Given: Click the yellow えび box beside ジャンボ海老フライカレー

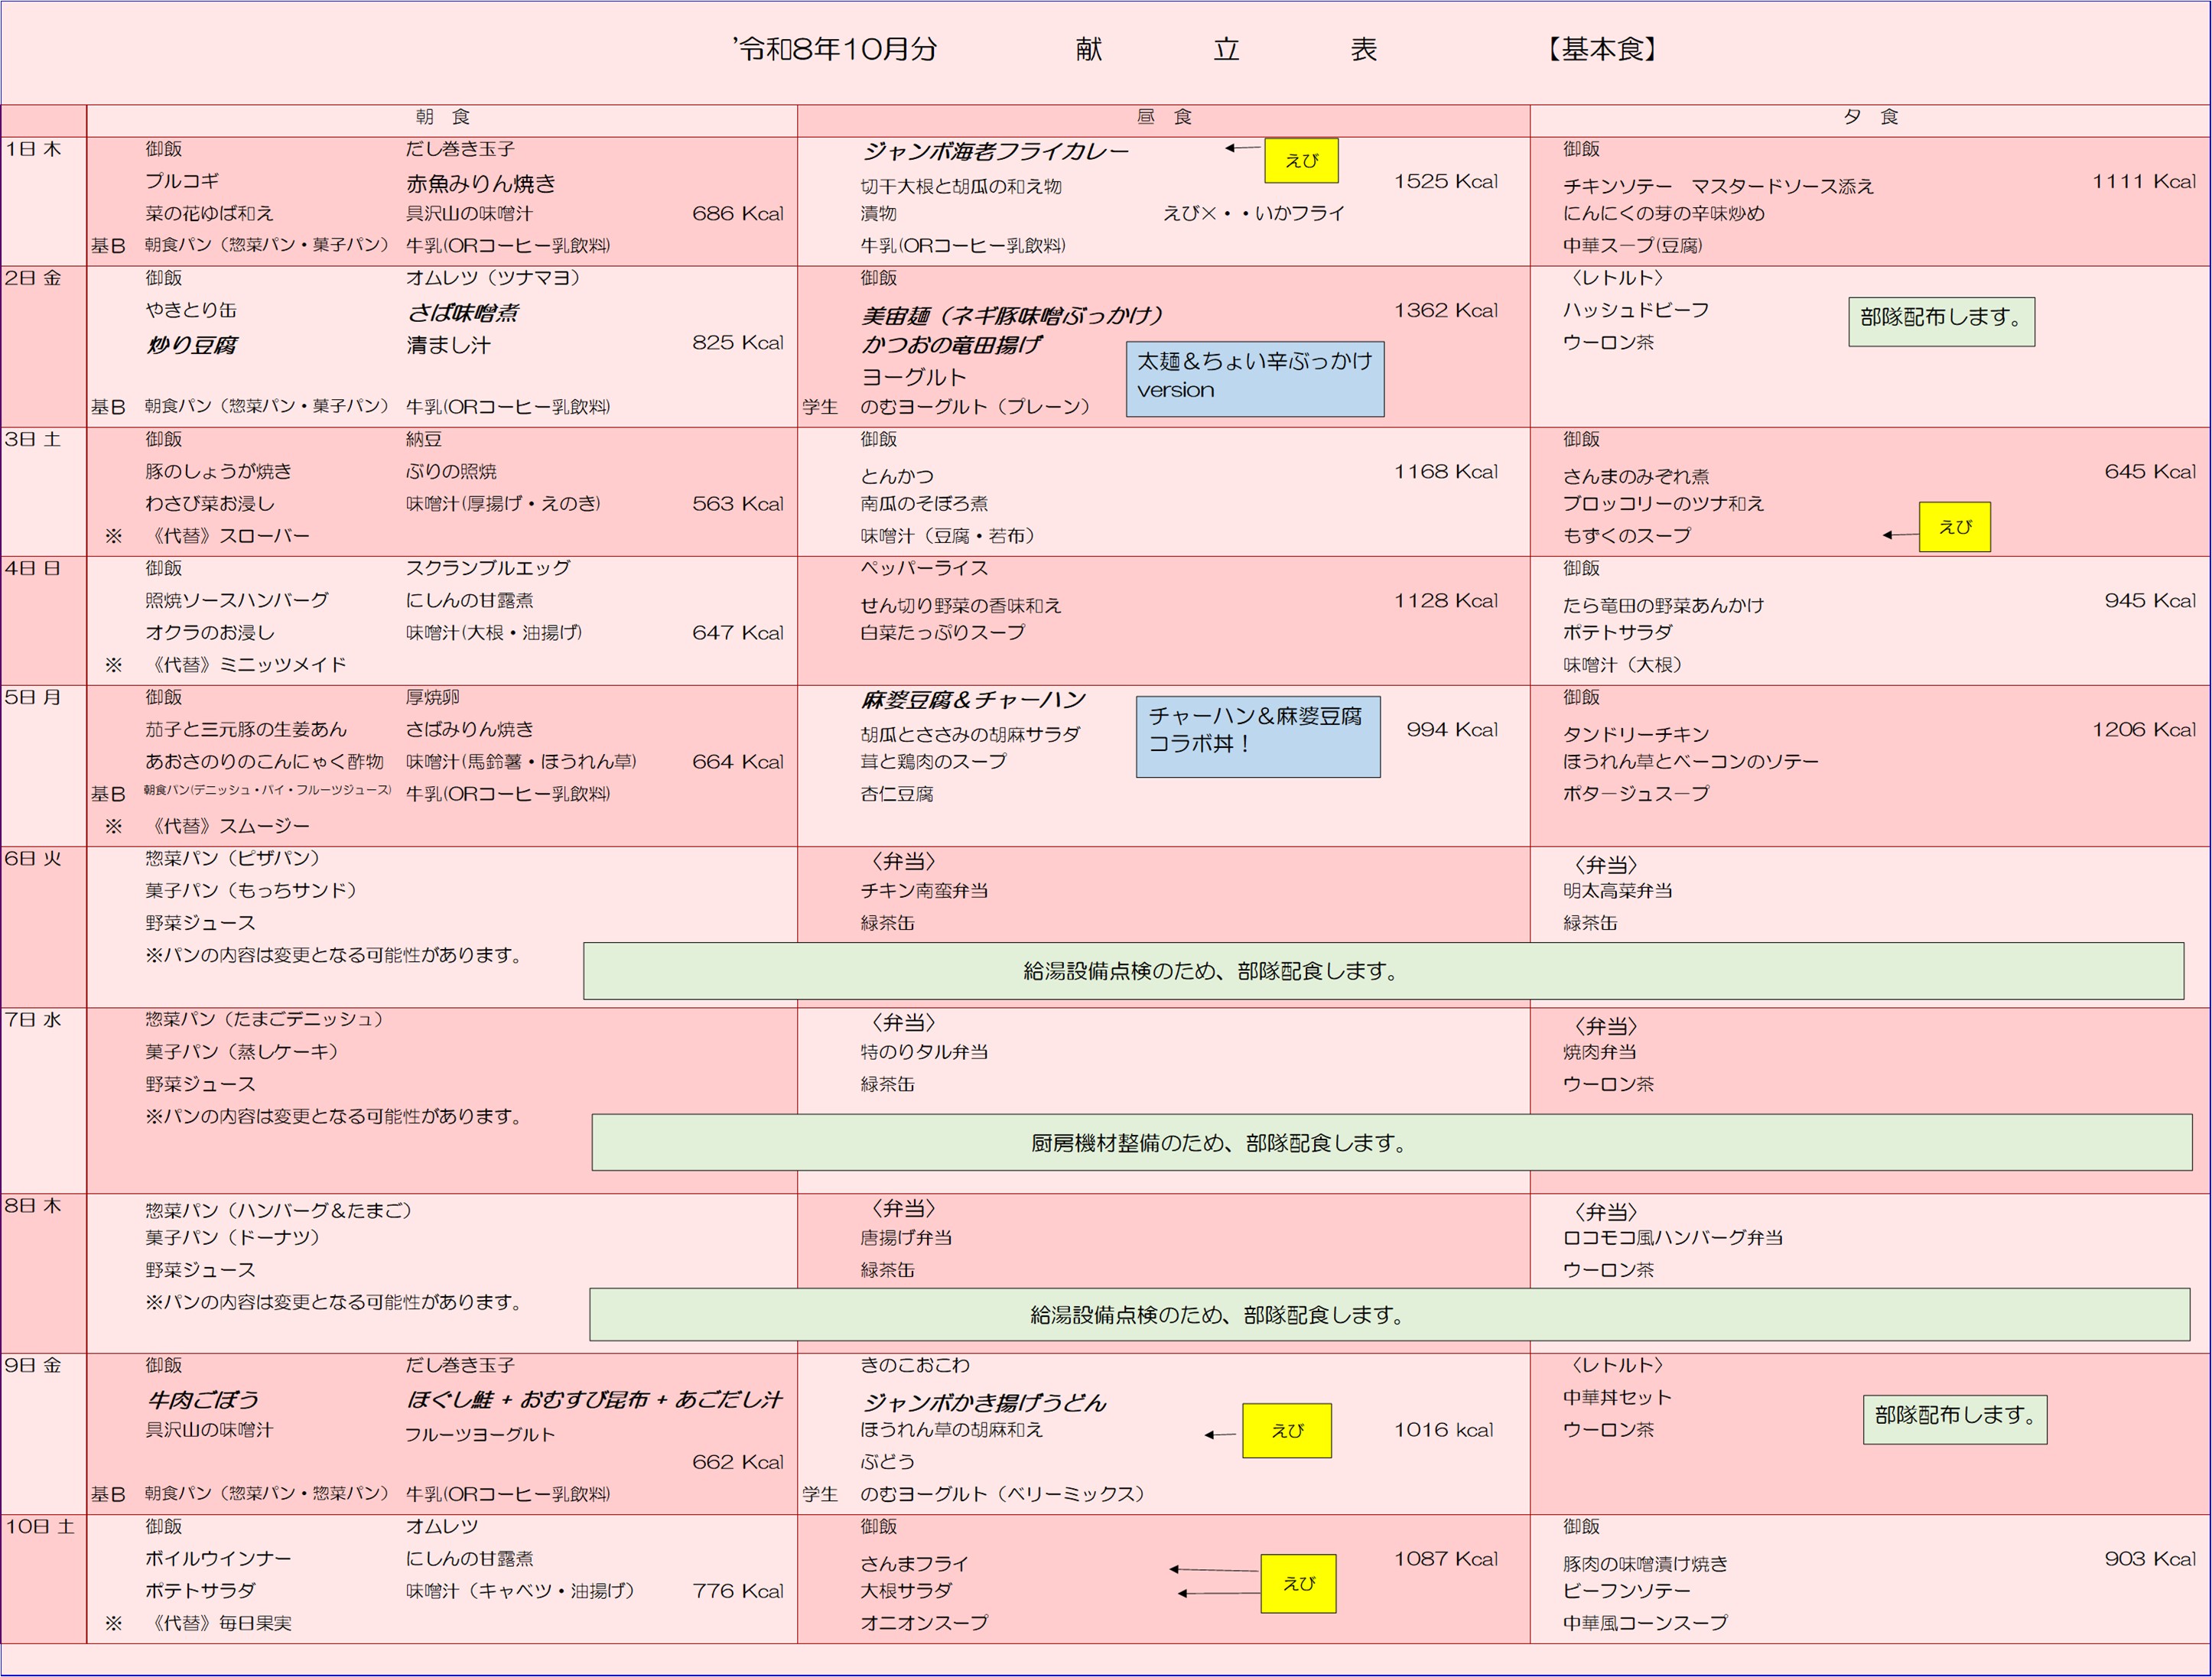Looking at the screenshot, I should pos(1301,161).
